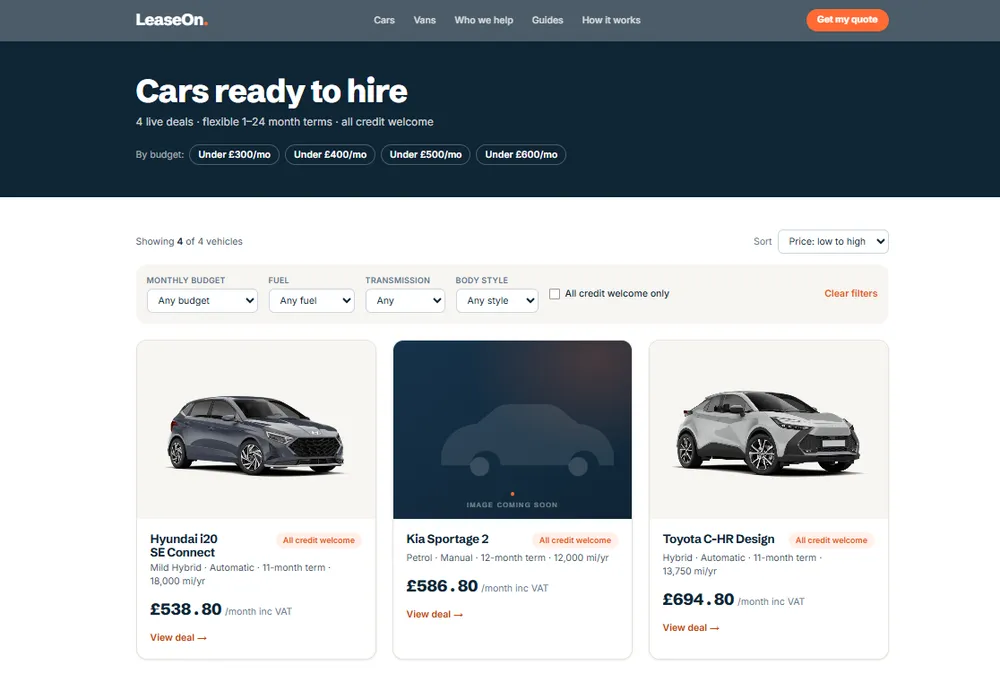The height and width of the screenshot is (674, 1000).
Task: View deal for Hyundai i20 SE Connect
Action: pyautogui.click(x=178, y=638)
